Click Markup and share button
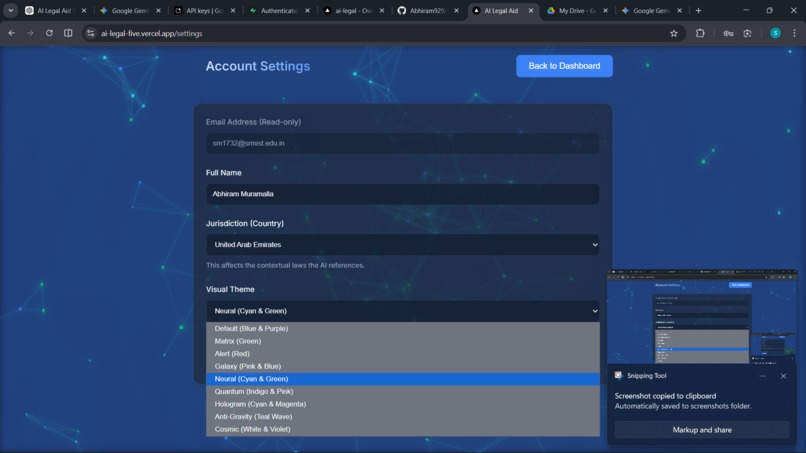This screenshot has width=806, height=453. pos(702,430)
